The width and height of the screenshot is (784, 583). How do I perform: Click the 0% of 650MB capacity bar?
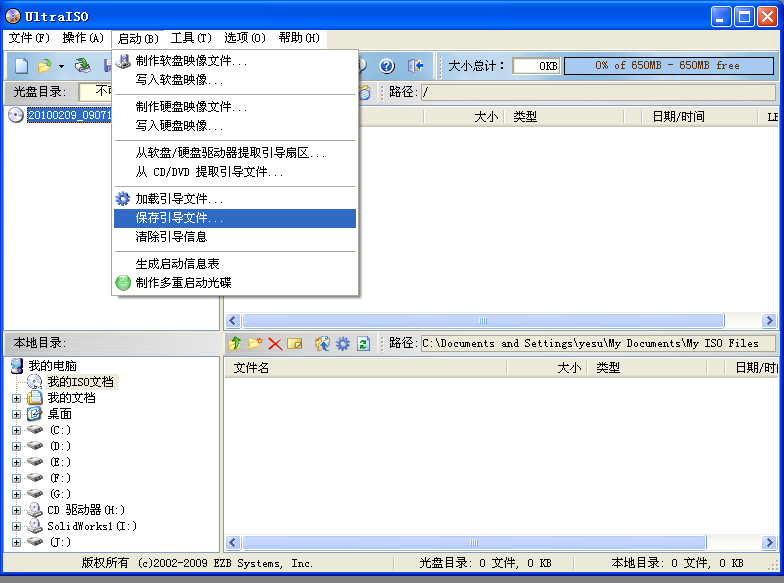pyautogui.click(x=669, y=66)
